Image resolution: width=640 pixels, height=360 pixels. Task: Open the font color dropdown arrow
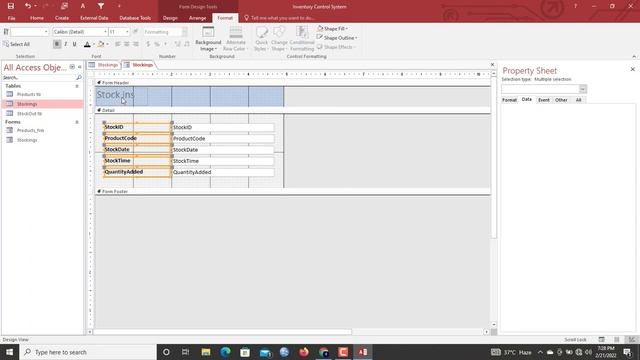pyautogui.click(x=93, y=44)
